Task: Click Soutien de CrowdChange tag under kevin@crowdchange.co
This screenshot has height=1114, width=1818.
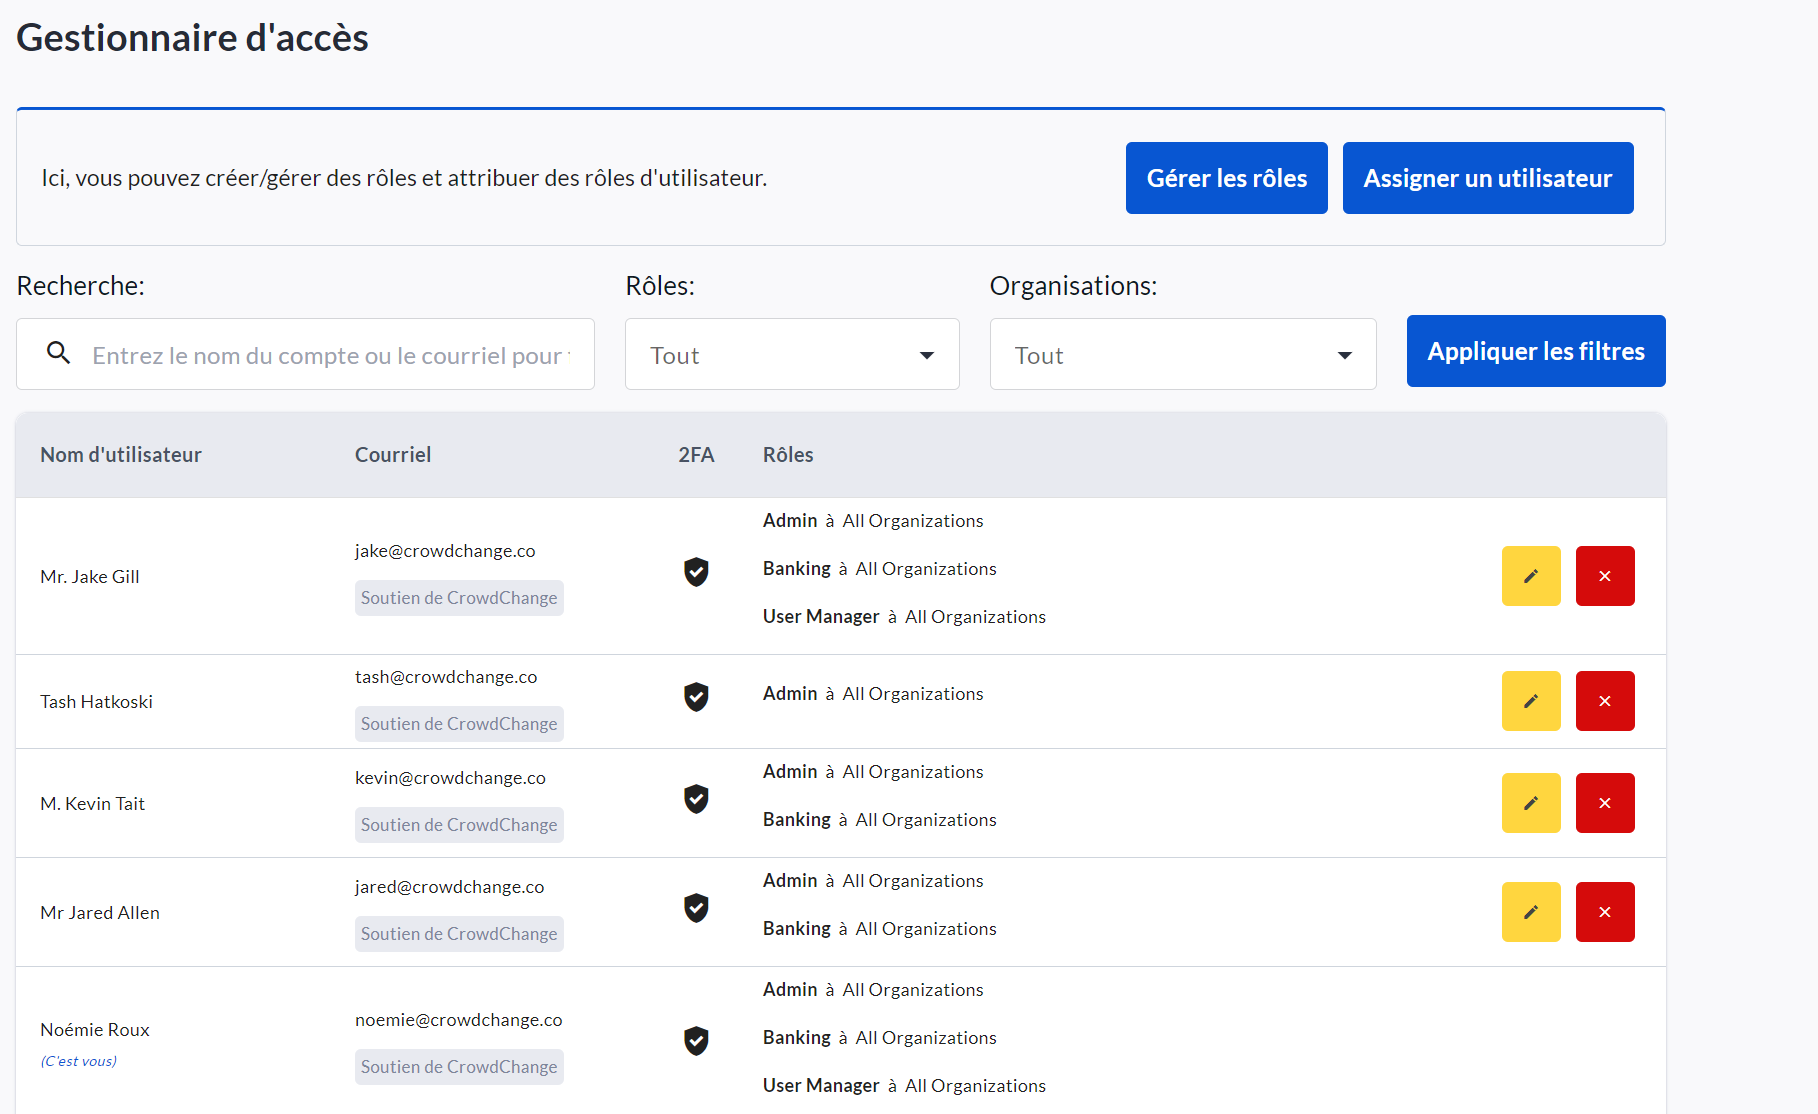Action: click(x=459, y=825)
